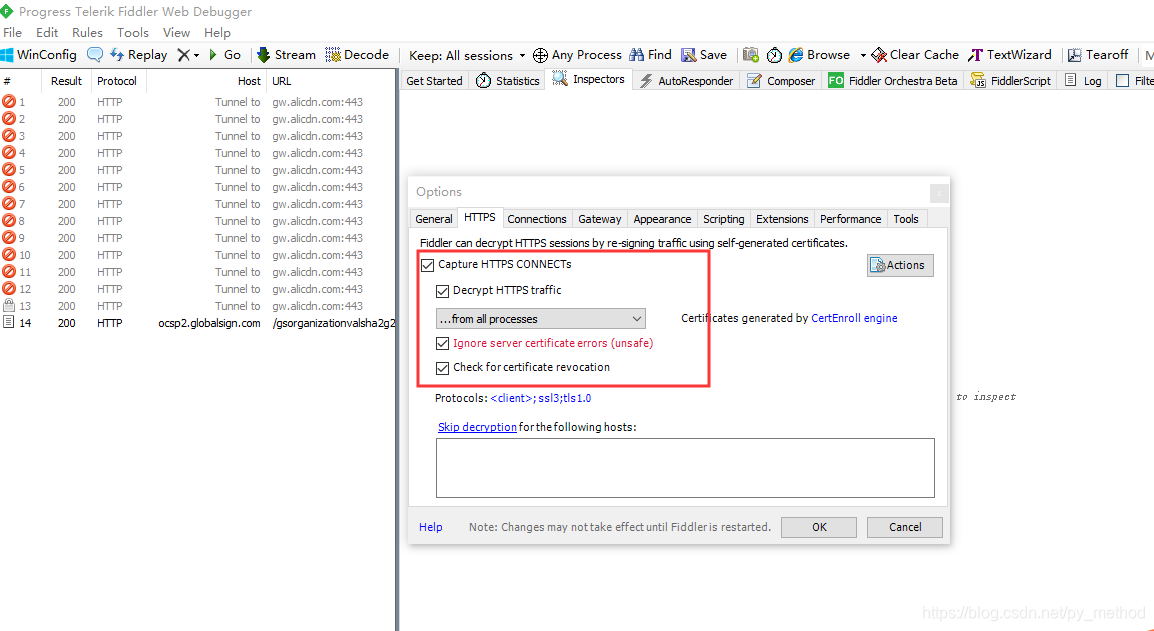Switch to Connections tab in Options

(x=537, y=219)
